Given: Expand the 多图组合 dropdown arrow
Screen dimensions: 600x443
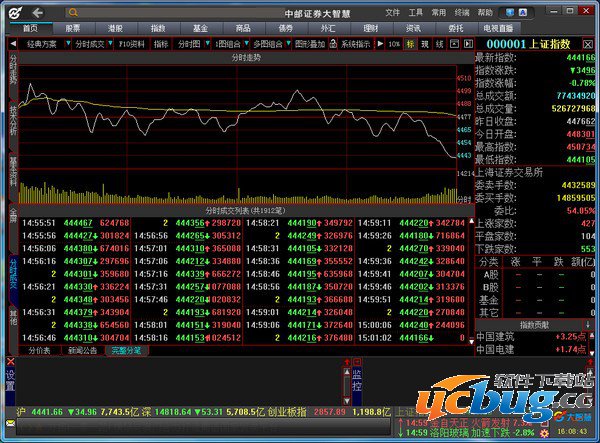Looking at the screenshot, I should (288, 44).
